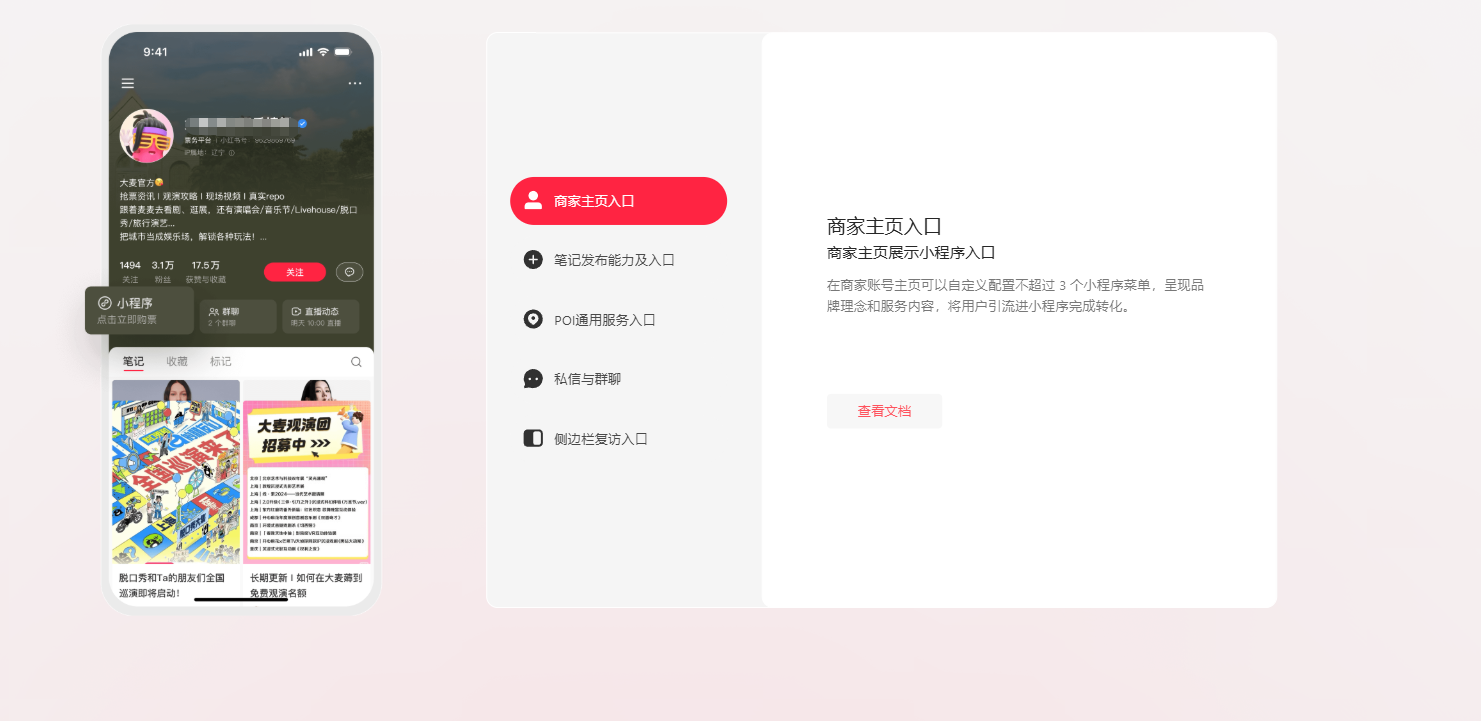Screen dimensions: 1481x721
Task: Select the 商家主页入口 menu item
Action: [x=618, y=201]
